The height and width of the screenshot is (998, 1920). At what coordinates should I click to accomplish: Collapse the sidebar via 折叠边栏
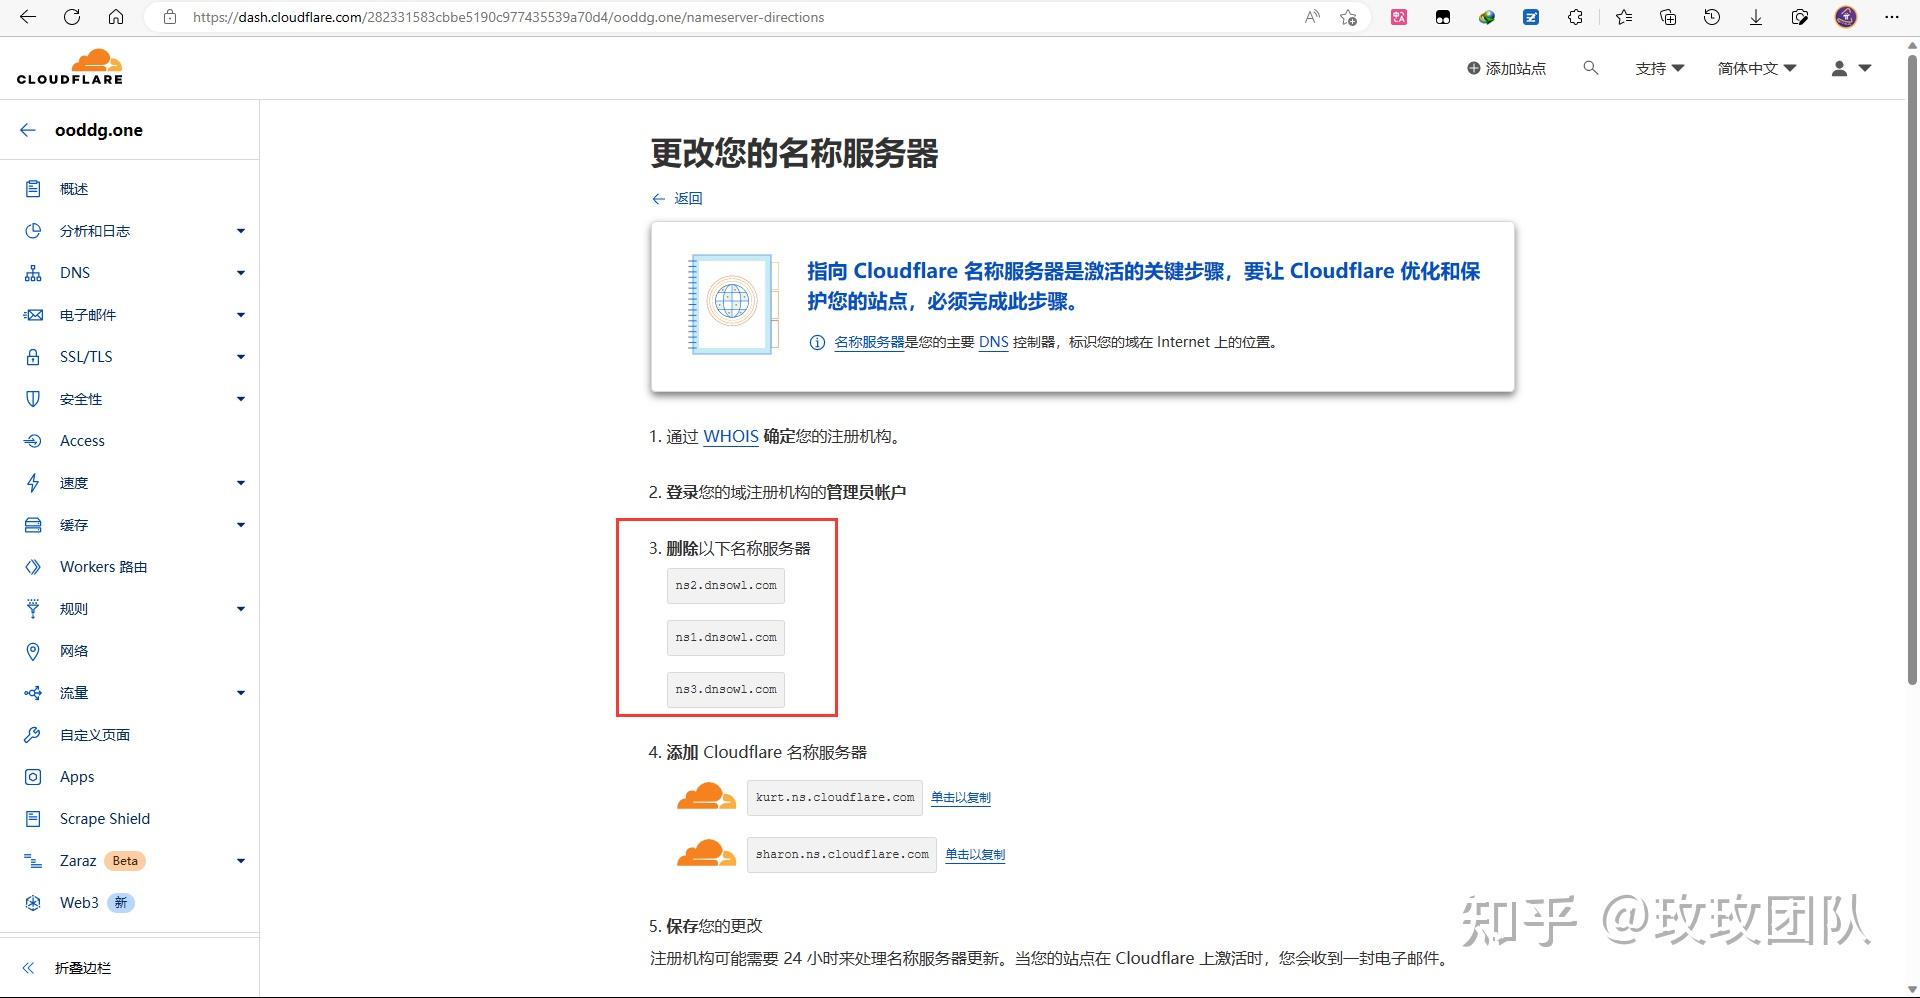[84, 967]
